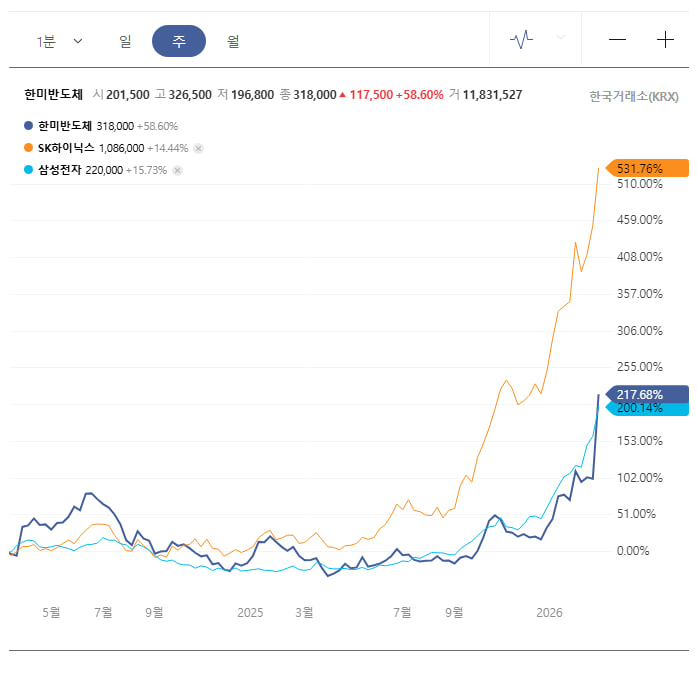Click the orange SK하이닉스 color dot
This screenshot has width=697, height=673.
pyautogui.click(x=28, y=148)
